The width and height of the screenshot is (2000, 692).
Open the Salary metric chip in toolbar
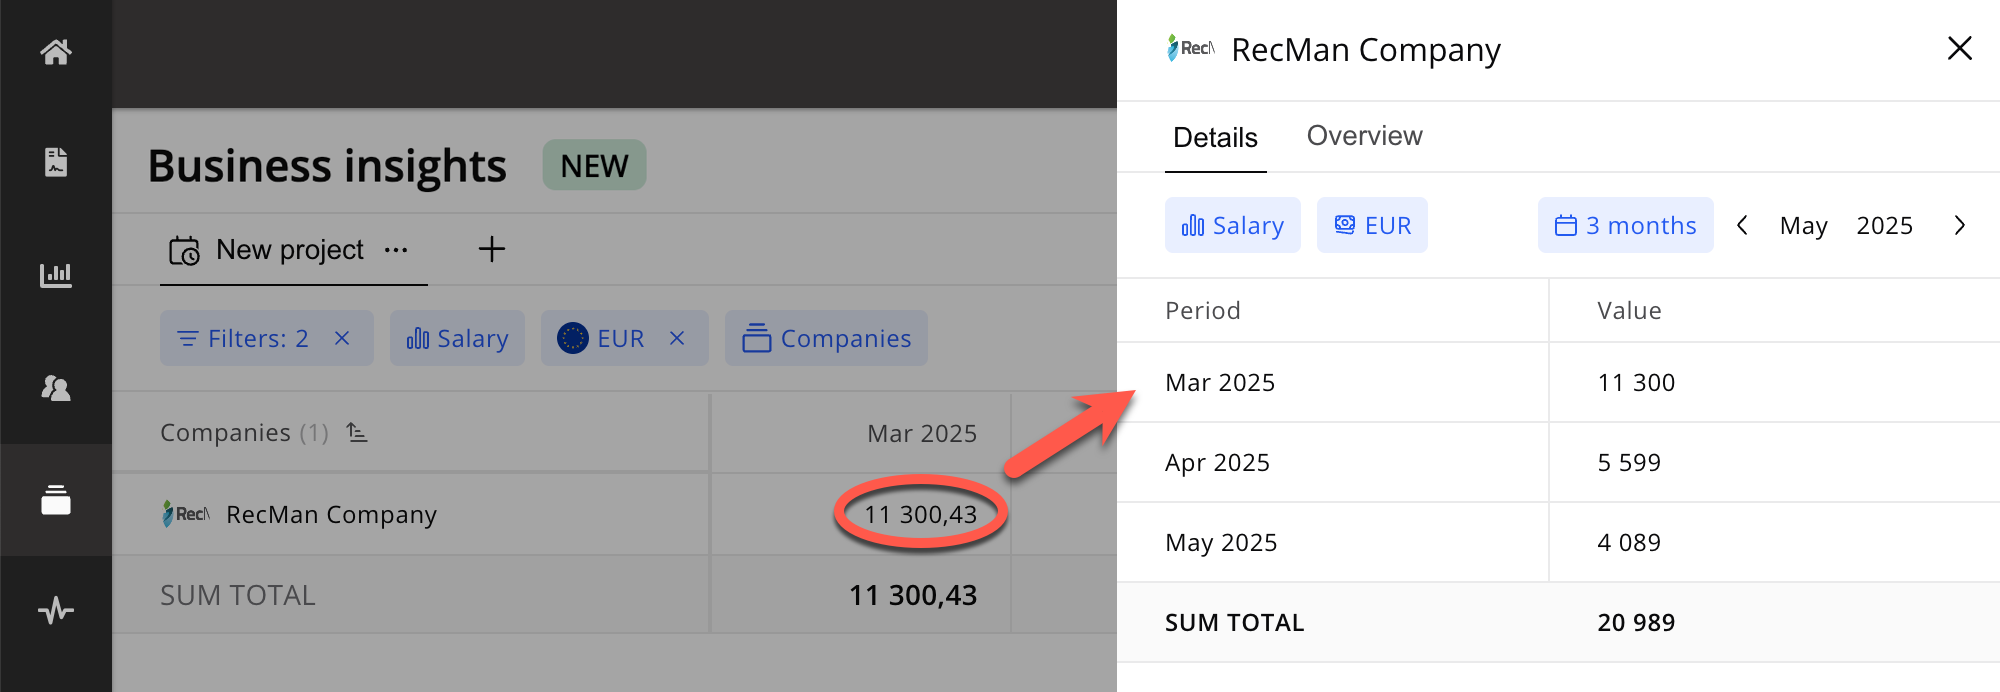coord(458,338)
